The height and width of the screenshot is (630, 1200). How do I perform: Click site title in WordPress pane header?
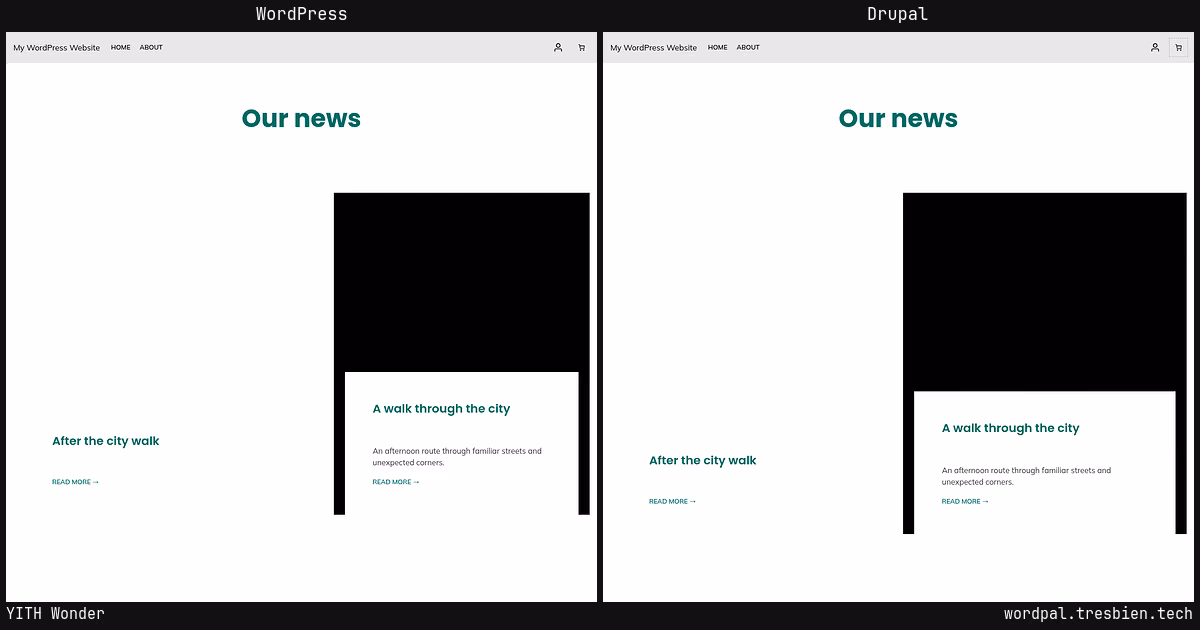click(56, 47)
